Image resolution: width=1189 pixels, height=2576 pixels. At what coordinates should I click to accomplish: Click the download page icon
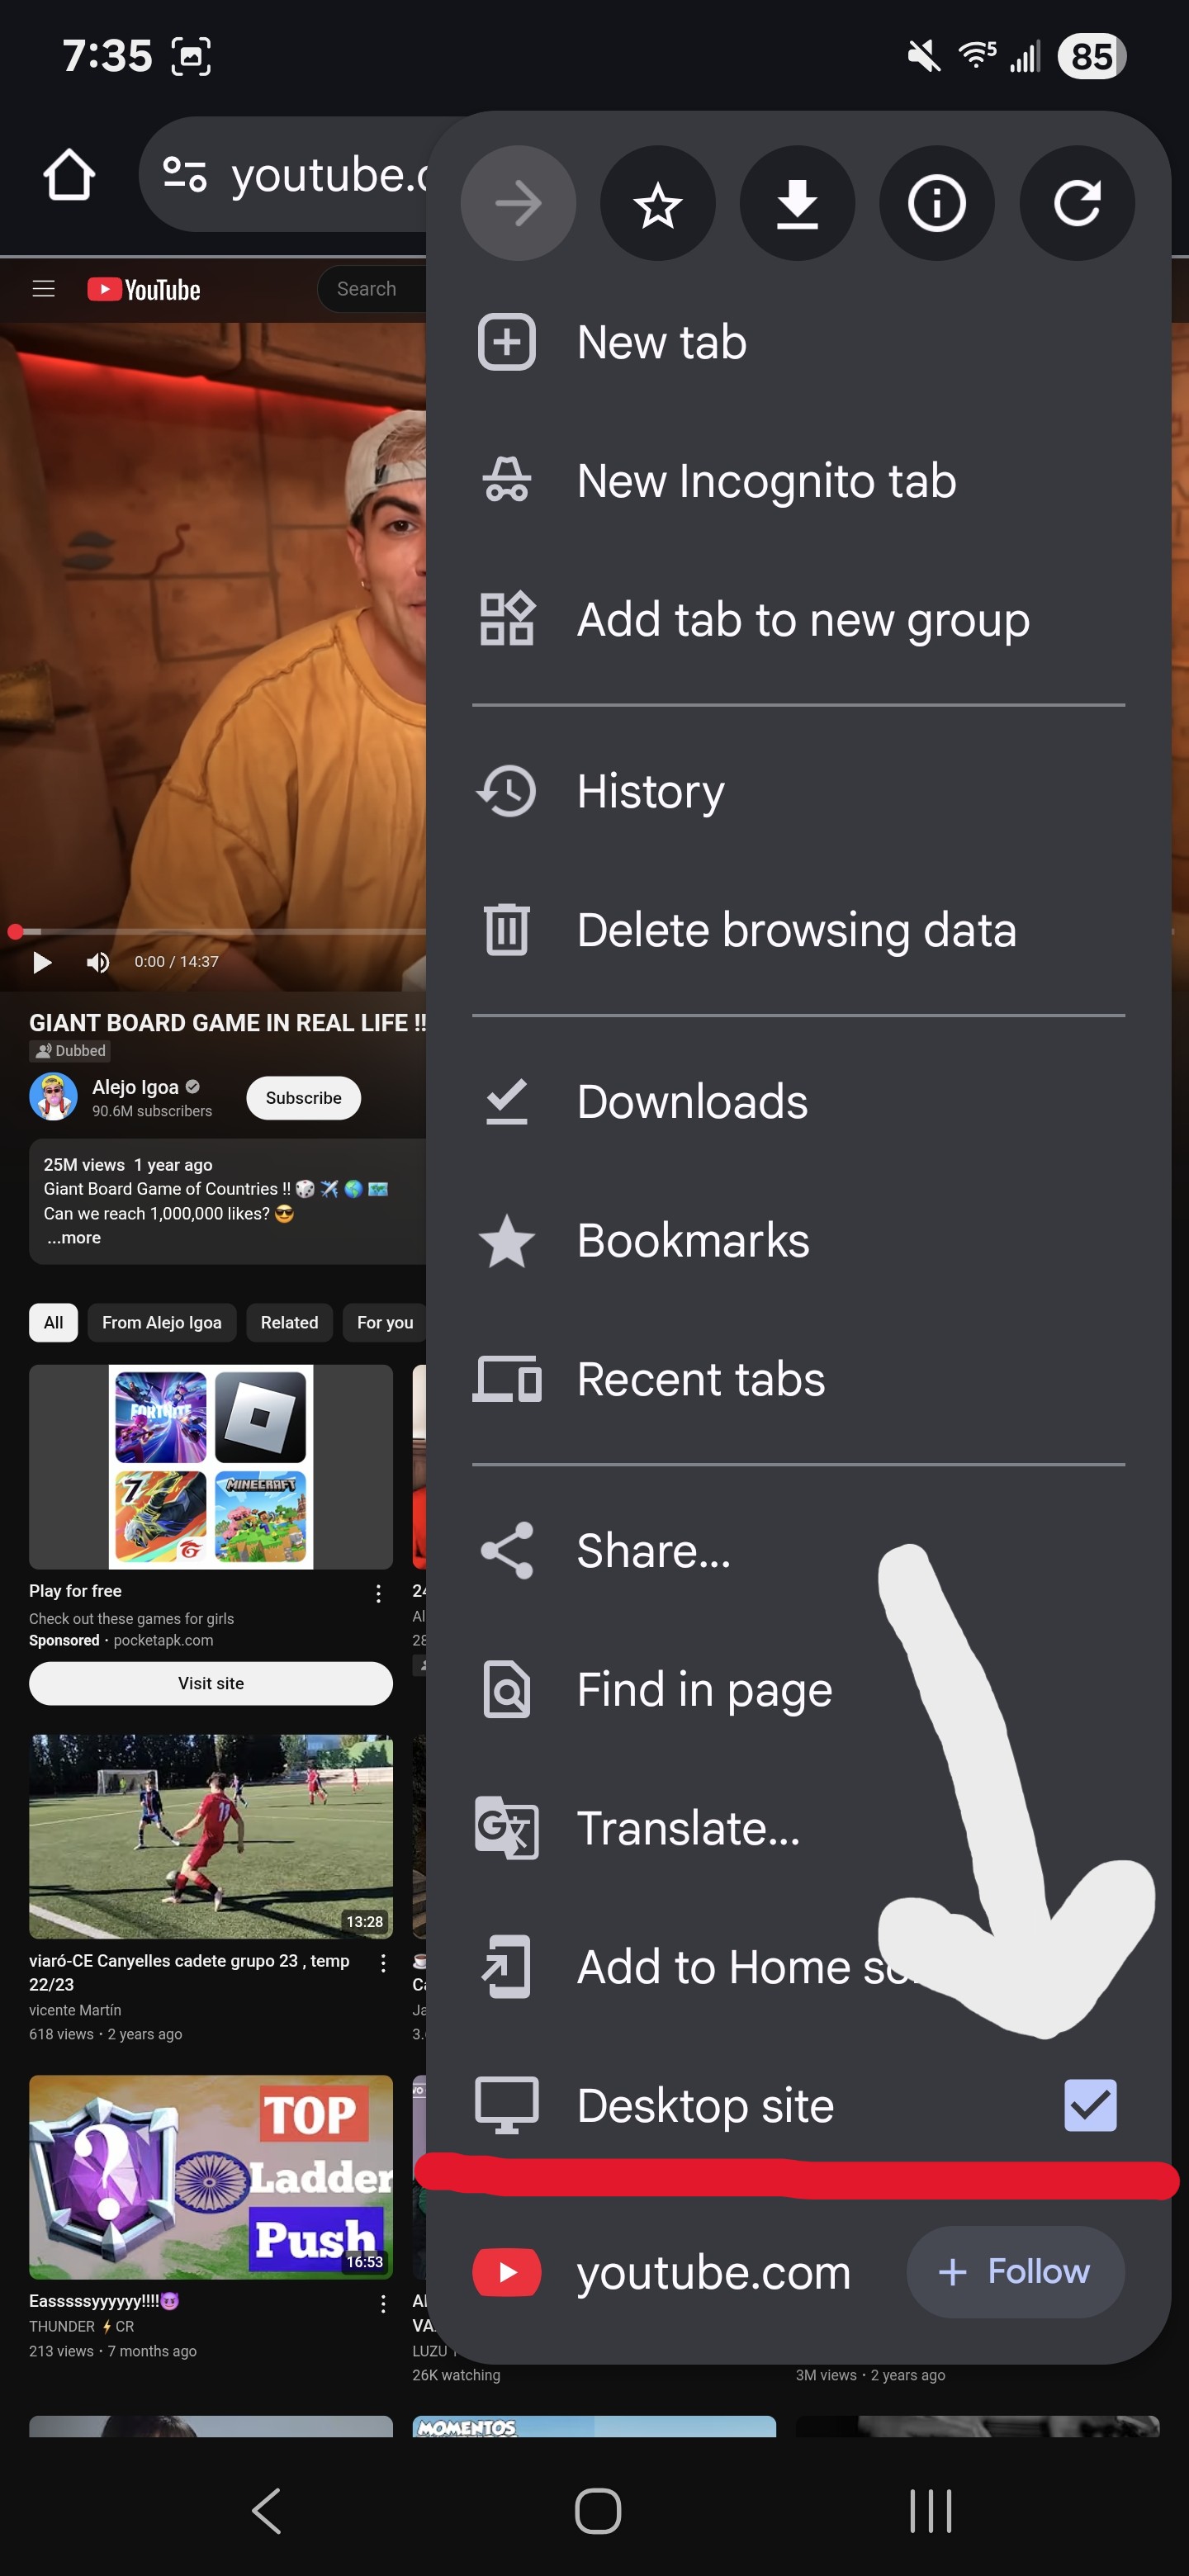[796, 204]
